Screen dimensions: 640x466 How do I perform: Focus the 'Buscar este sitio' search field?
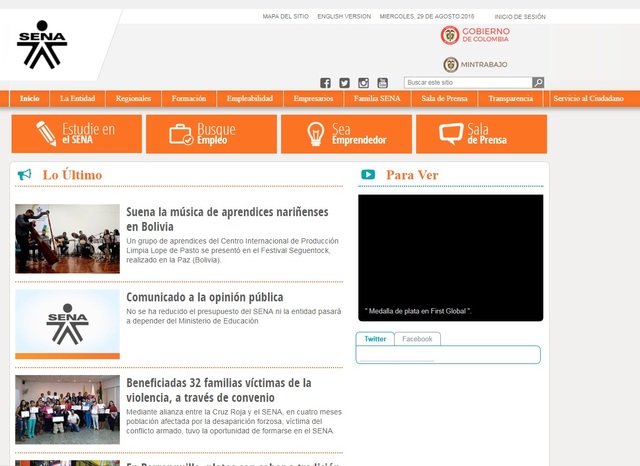468,82
